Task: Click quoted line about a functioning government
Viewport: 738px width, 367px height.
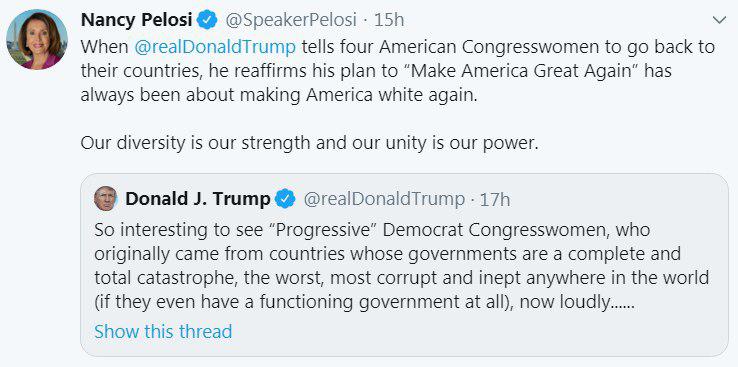Action: point(365,302)
